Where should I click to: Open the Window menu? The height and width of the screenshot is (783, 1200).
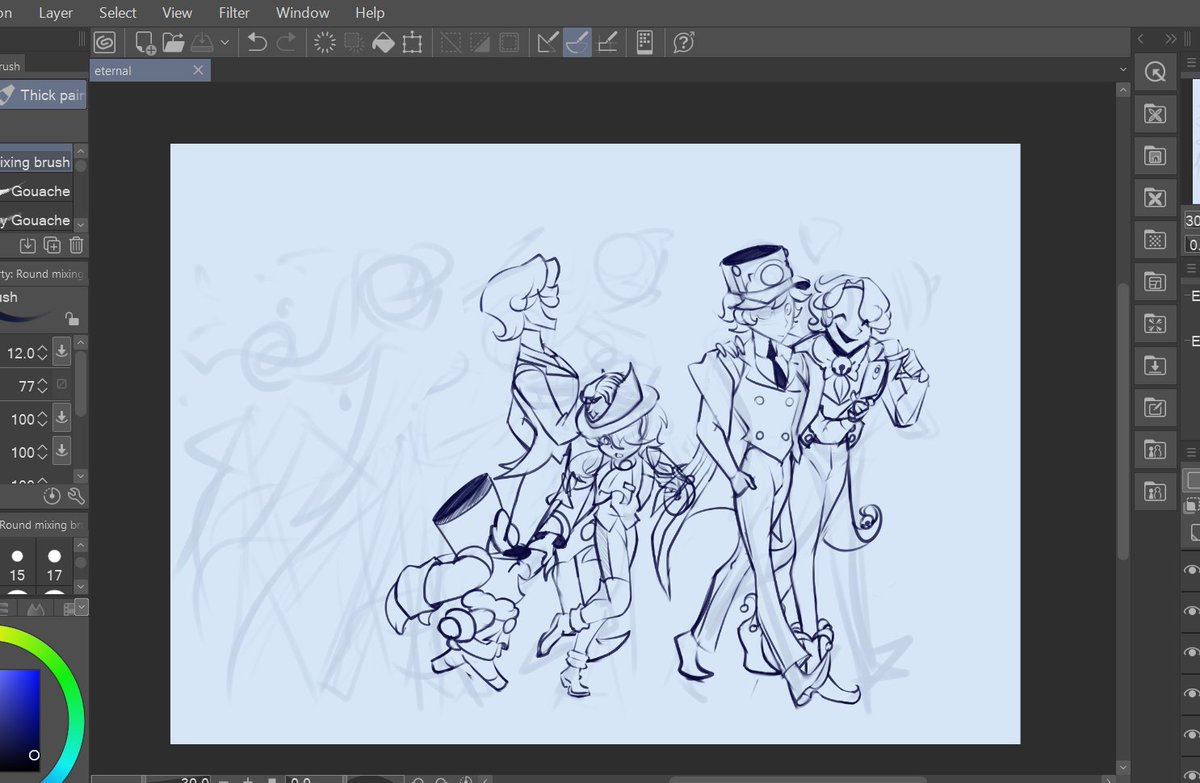point(302,13)
